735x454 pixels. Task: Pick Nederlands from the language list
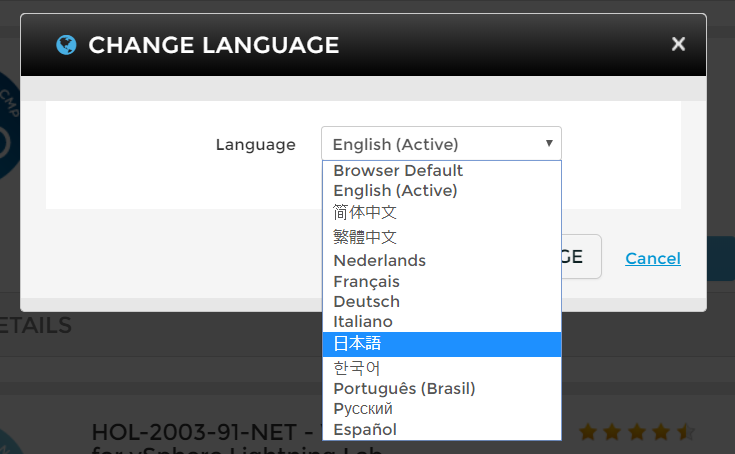[x=442, y=260]
